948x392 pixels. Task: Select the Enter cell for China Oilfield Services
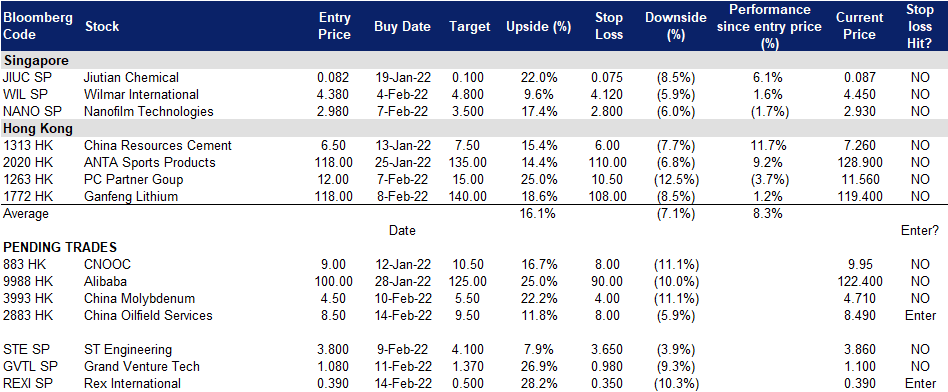[920, 315]
